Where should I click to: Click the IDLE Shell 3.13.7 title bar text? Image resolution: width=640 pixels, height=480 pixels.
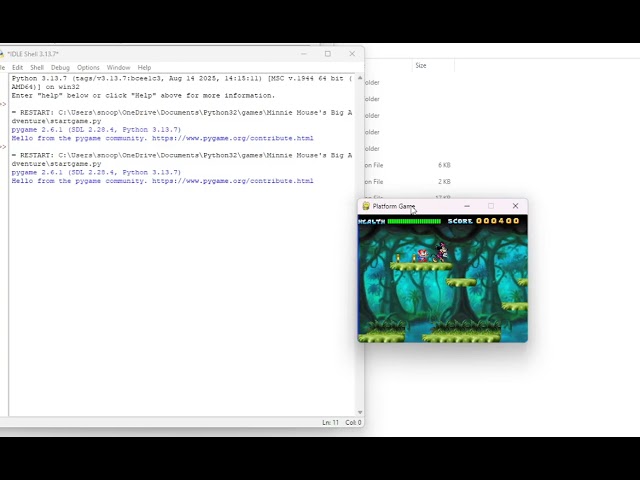pyautogui.click(x=33, y=54)
